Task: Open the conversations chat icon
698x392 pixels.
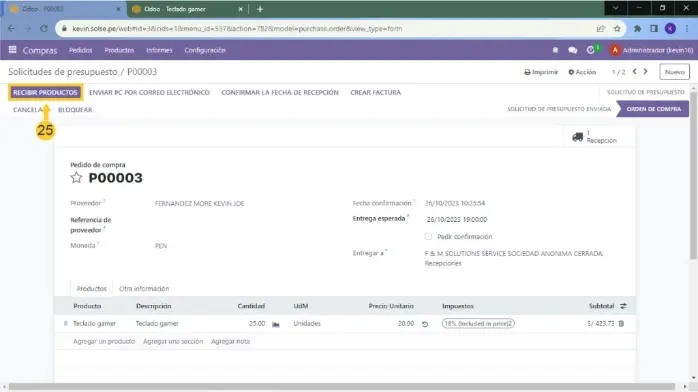Action: pyautogui.click(x=572, y=50)
